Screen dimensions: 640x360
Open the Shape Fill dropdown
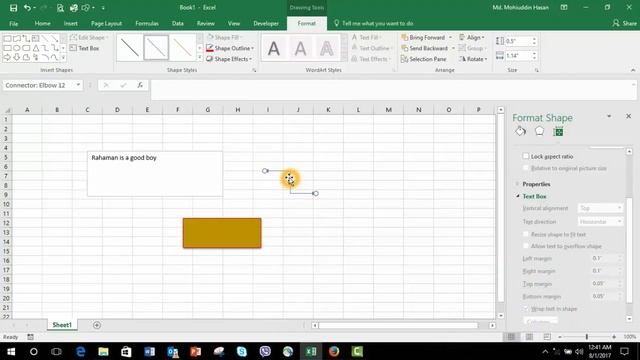[225, 38]
